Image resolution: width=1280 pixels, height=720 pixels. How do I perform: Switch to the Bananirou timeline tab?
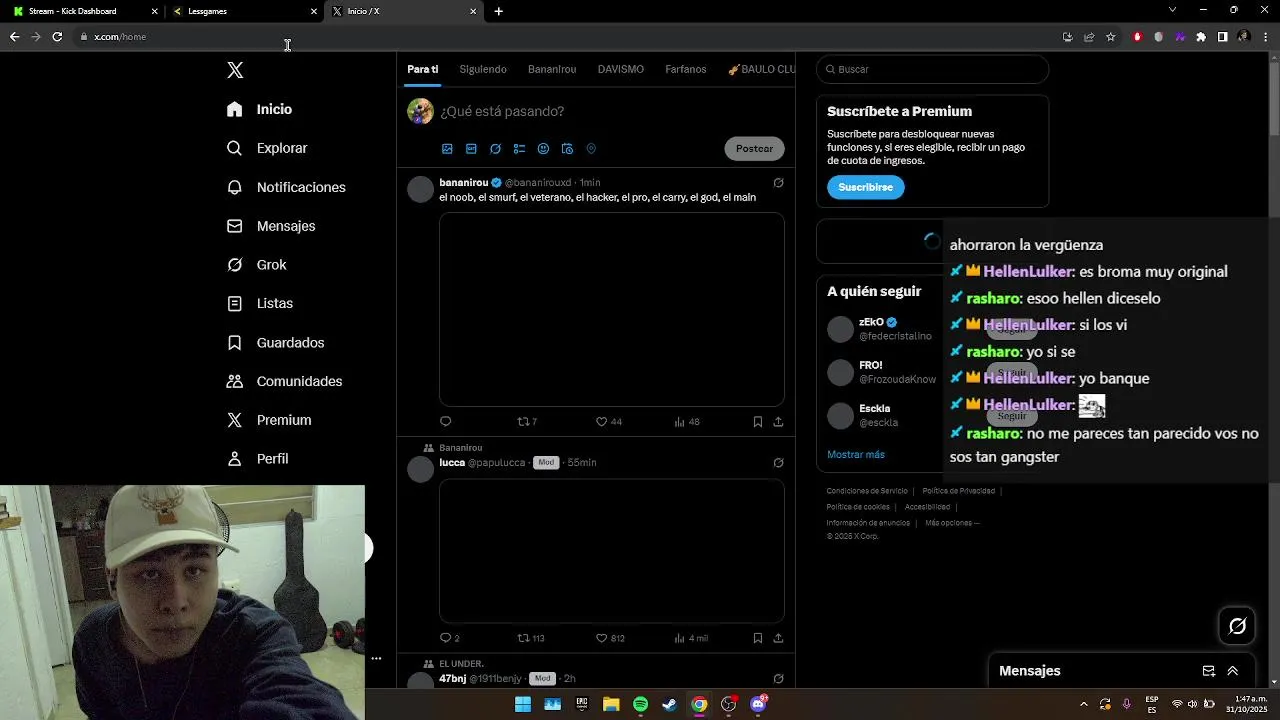[552, 69]
